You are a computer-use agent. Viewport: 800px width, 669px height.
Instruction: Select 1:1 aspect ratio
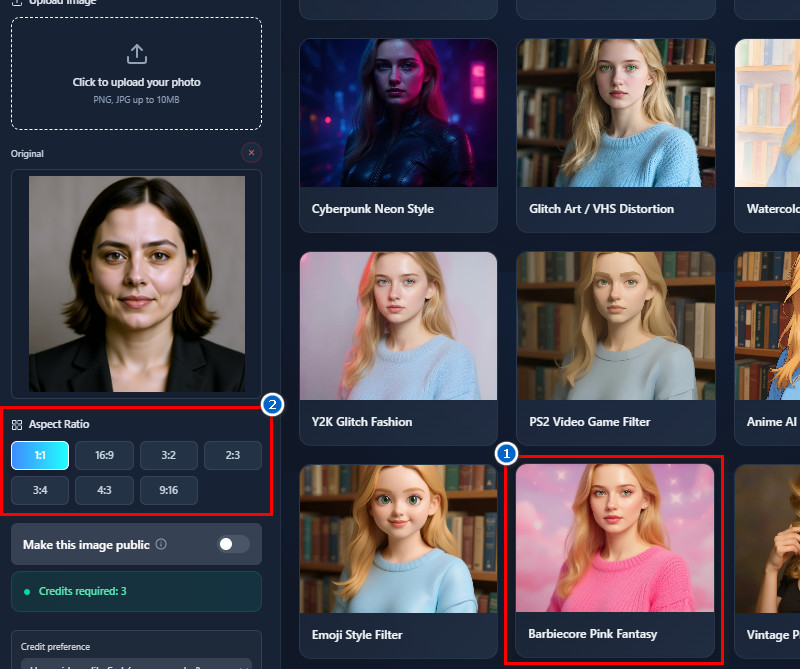pos(40,455)
